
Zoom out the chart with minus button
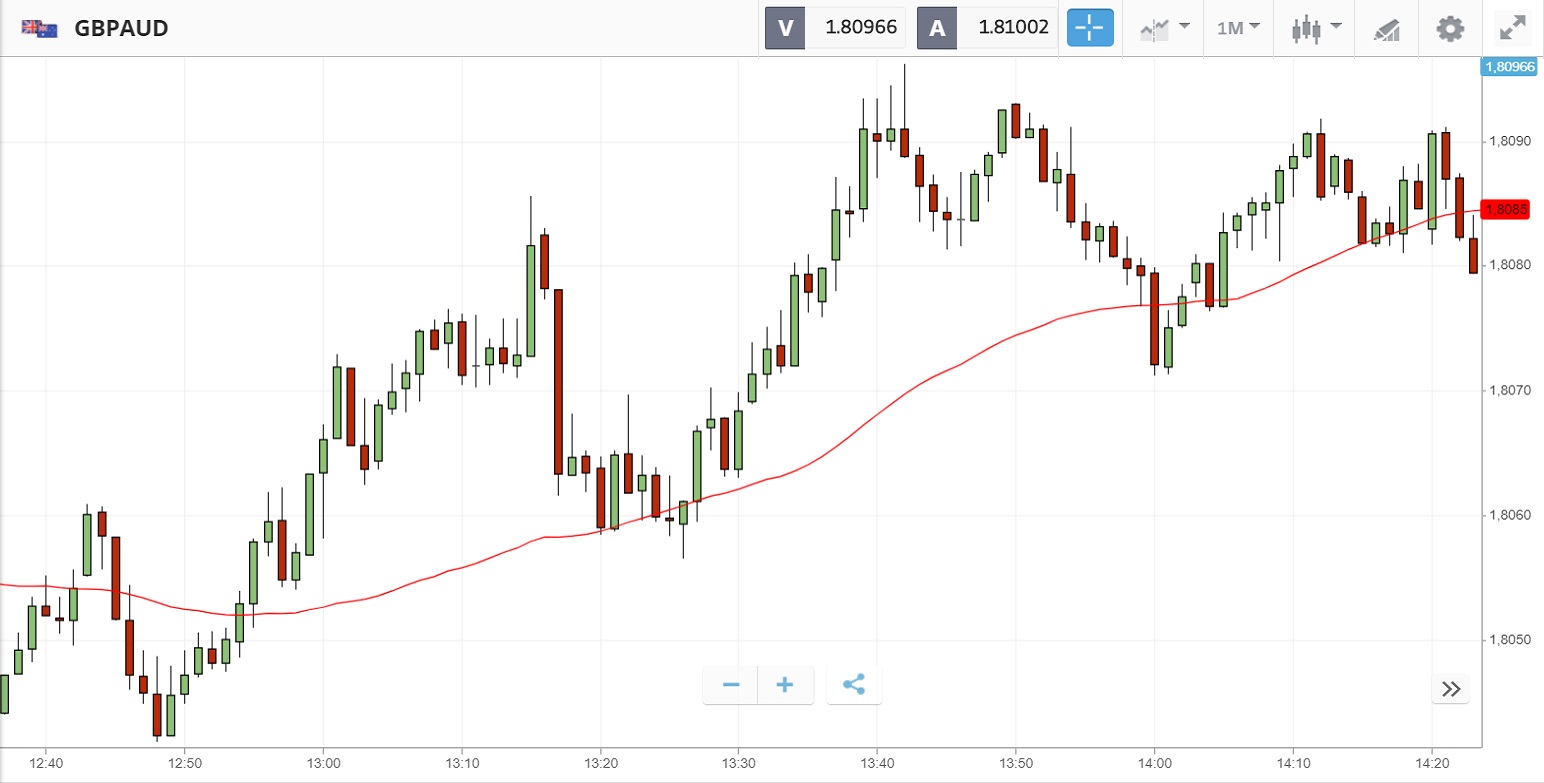point(731,685)
